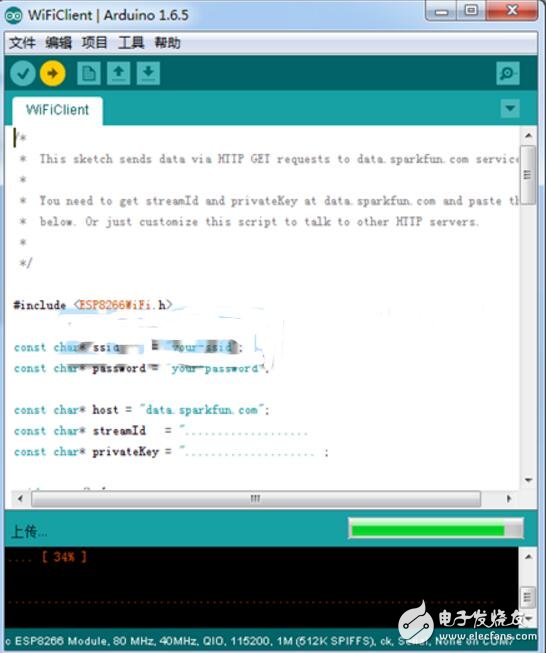Open the 编辑 menu
The height and width of the screenshot is (653, 546).
58,42
